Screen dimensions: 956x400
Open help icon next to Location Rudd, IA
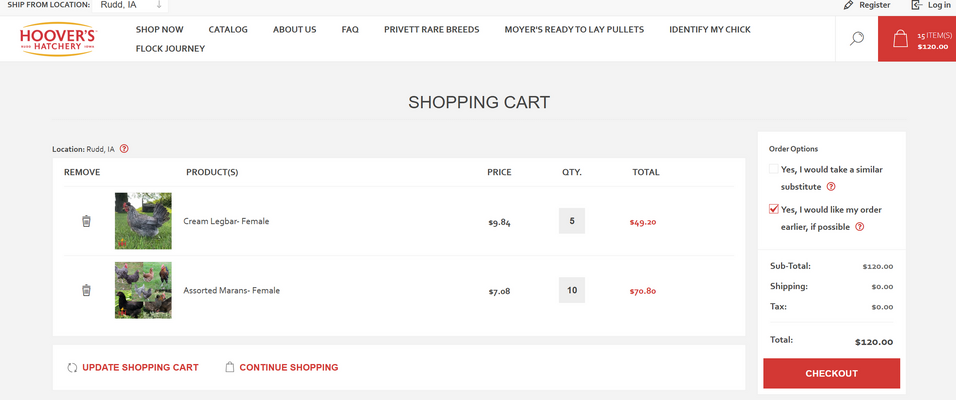pyautogui.click(x=124, y=148)
